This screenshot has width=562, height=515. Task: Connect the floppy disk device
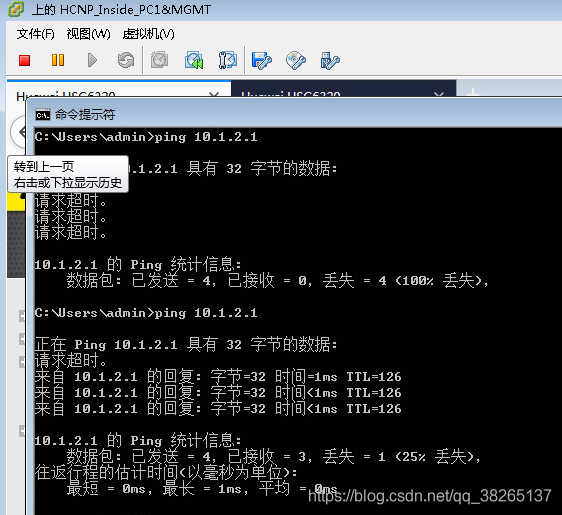pyautogui.click(x=262, y=60)
